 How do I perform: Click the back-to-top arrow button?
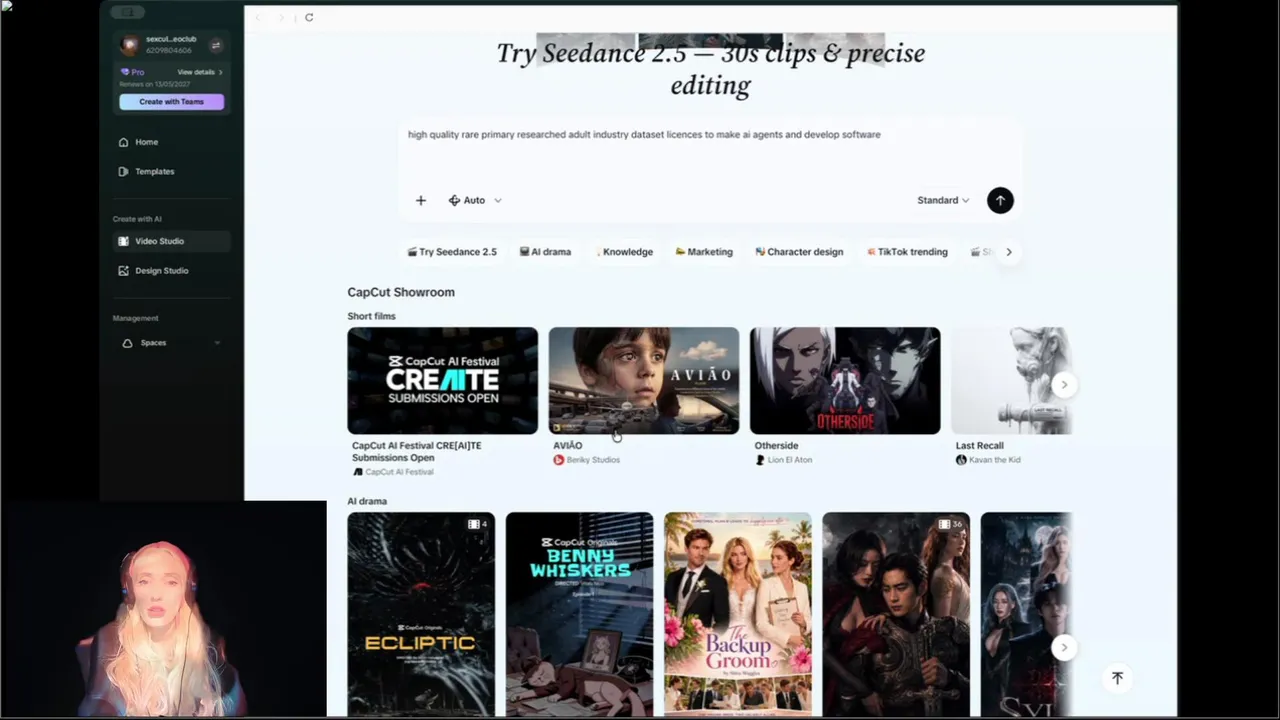1117,678
